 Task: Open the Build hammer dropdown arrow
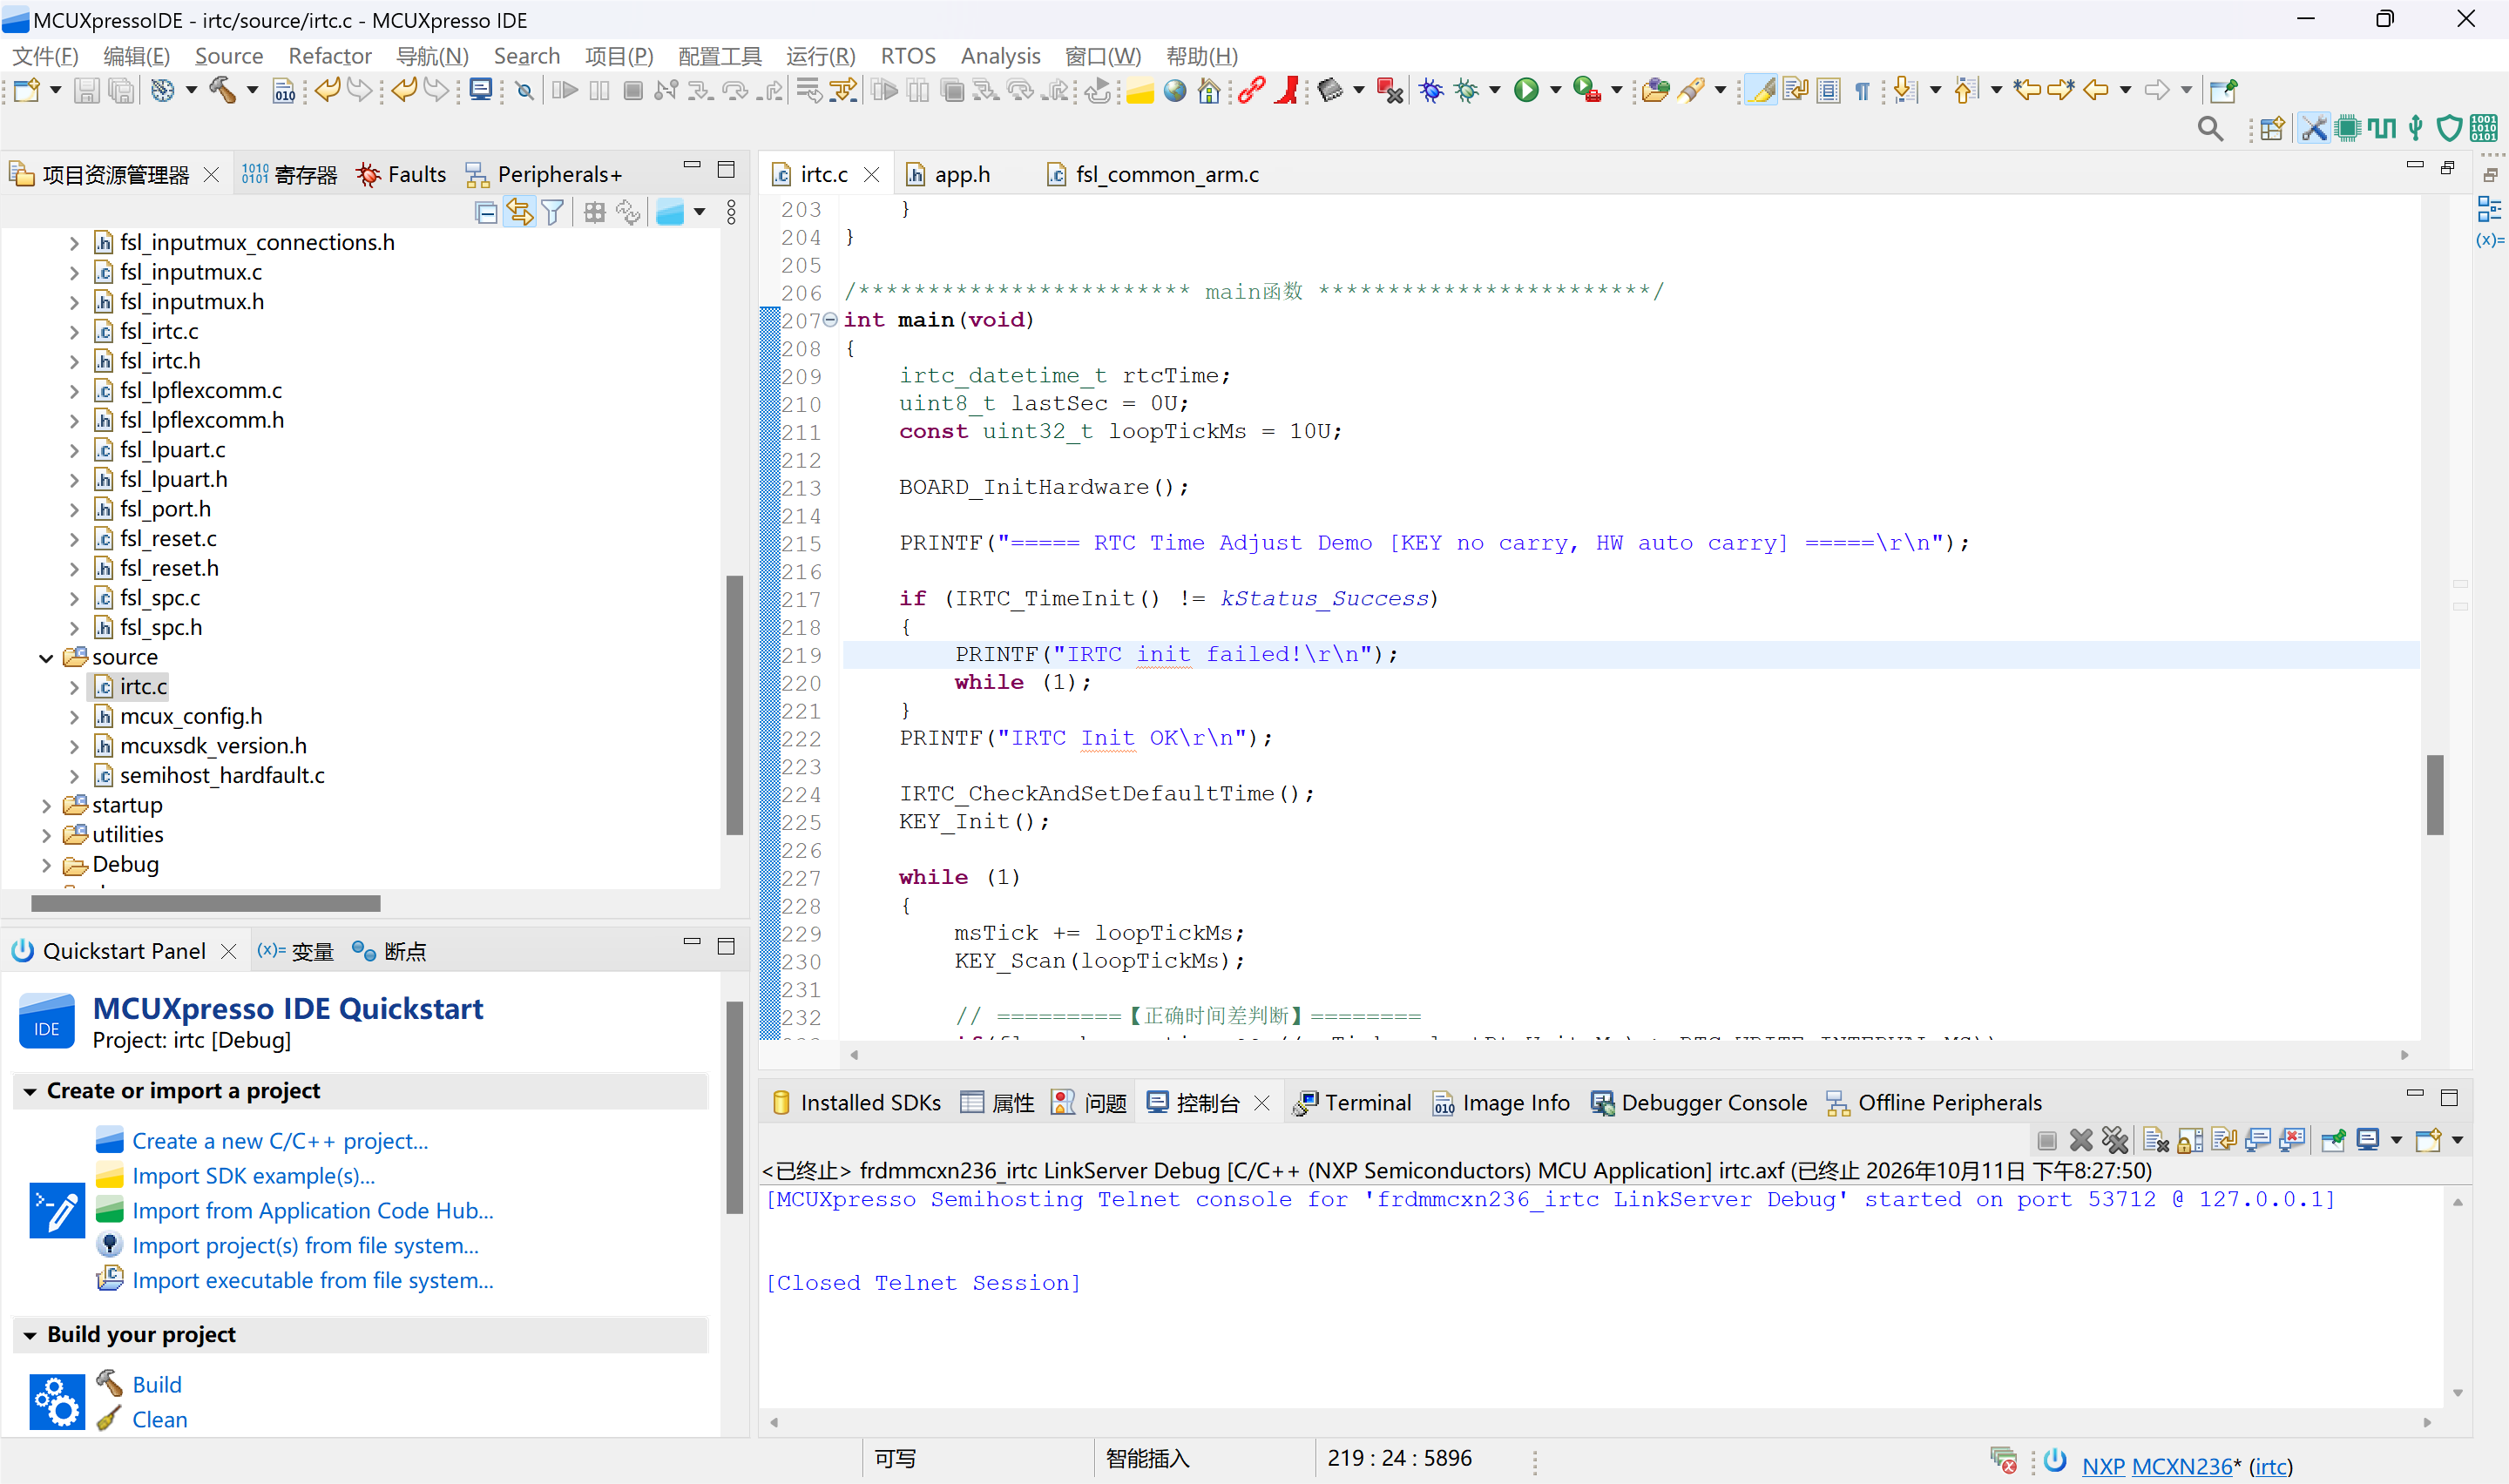252,91
